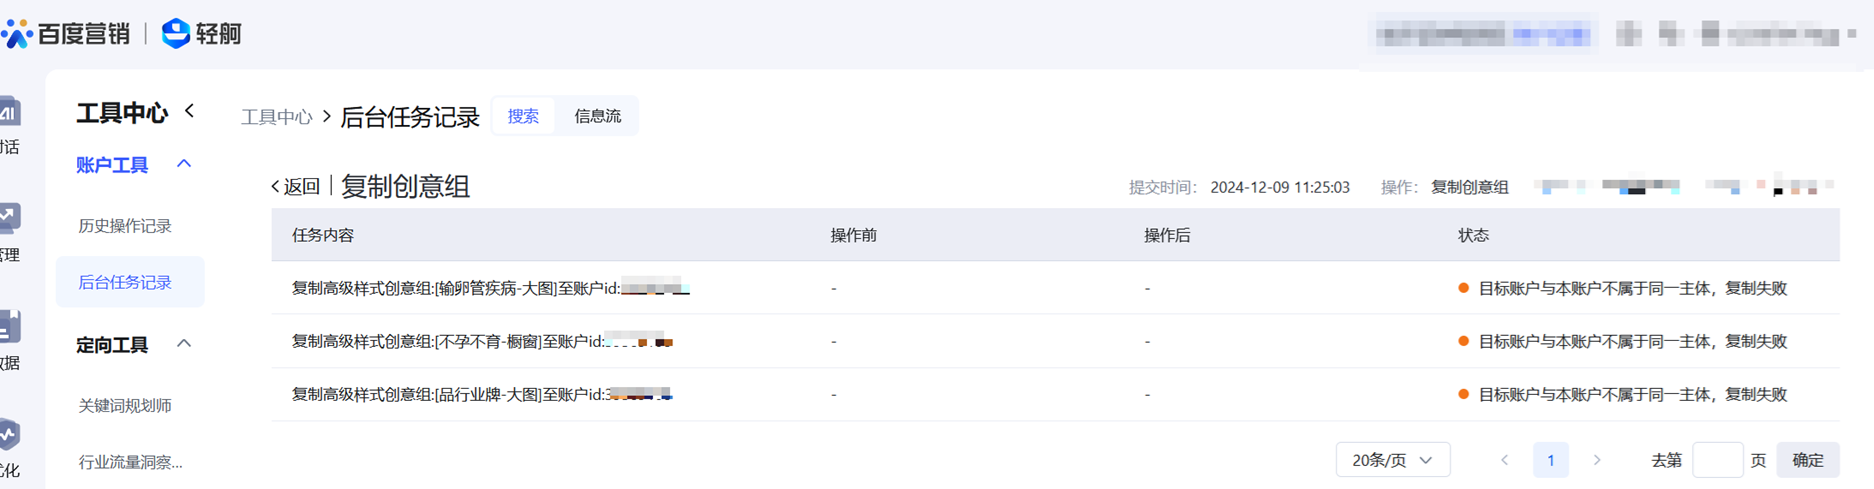Click the Baidu Marketing logo
This screenshot has height=489, width=1874.
point(66,34)
